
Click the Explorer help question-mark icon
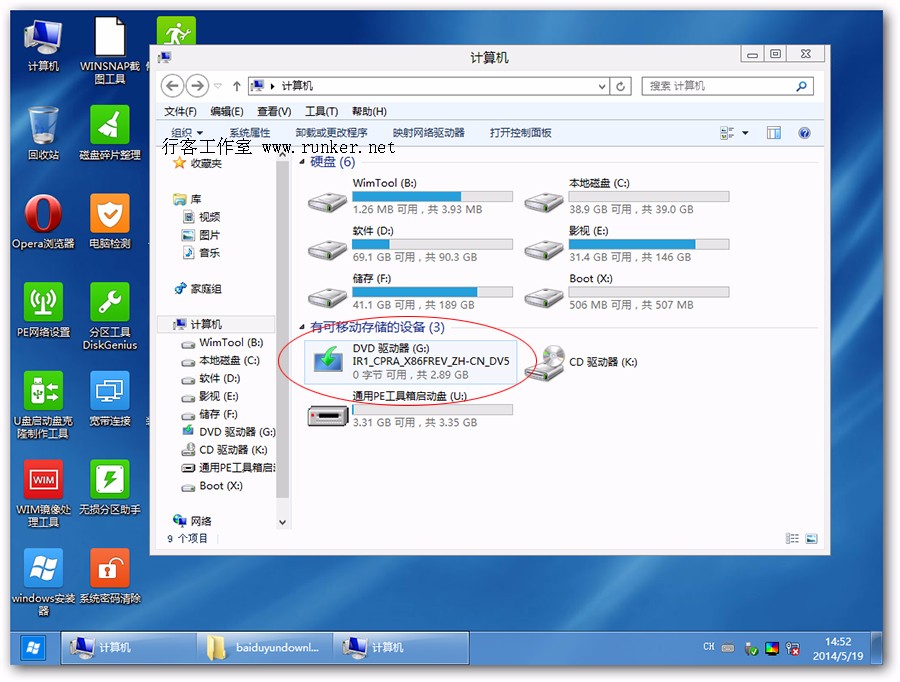point(804,133)
